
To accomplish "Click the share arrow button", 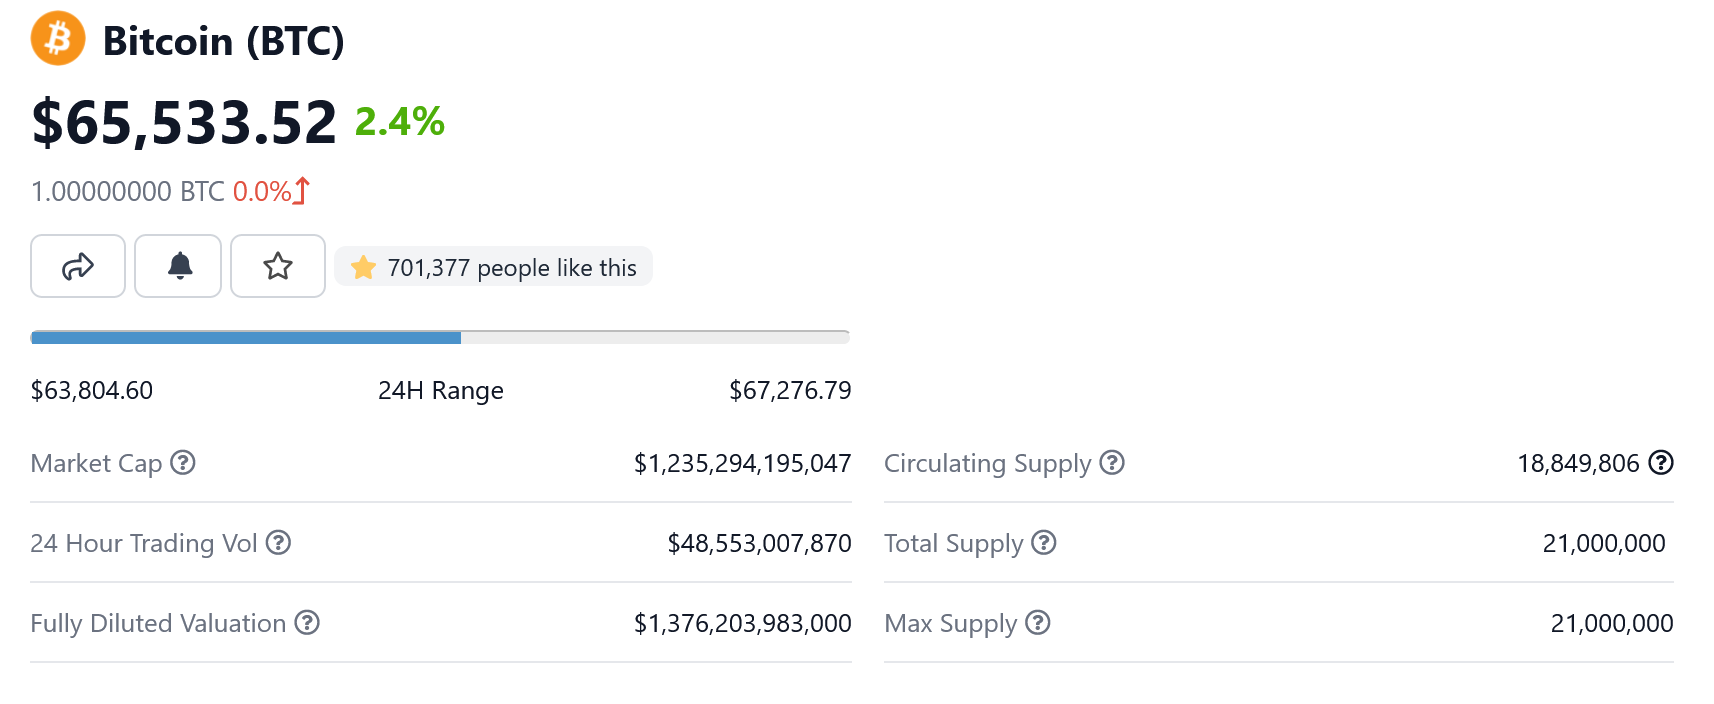I will click(78, 266).
